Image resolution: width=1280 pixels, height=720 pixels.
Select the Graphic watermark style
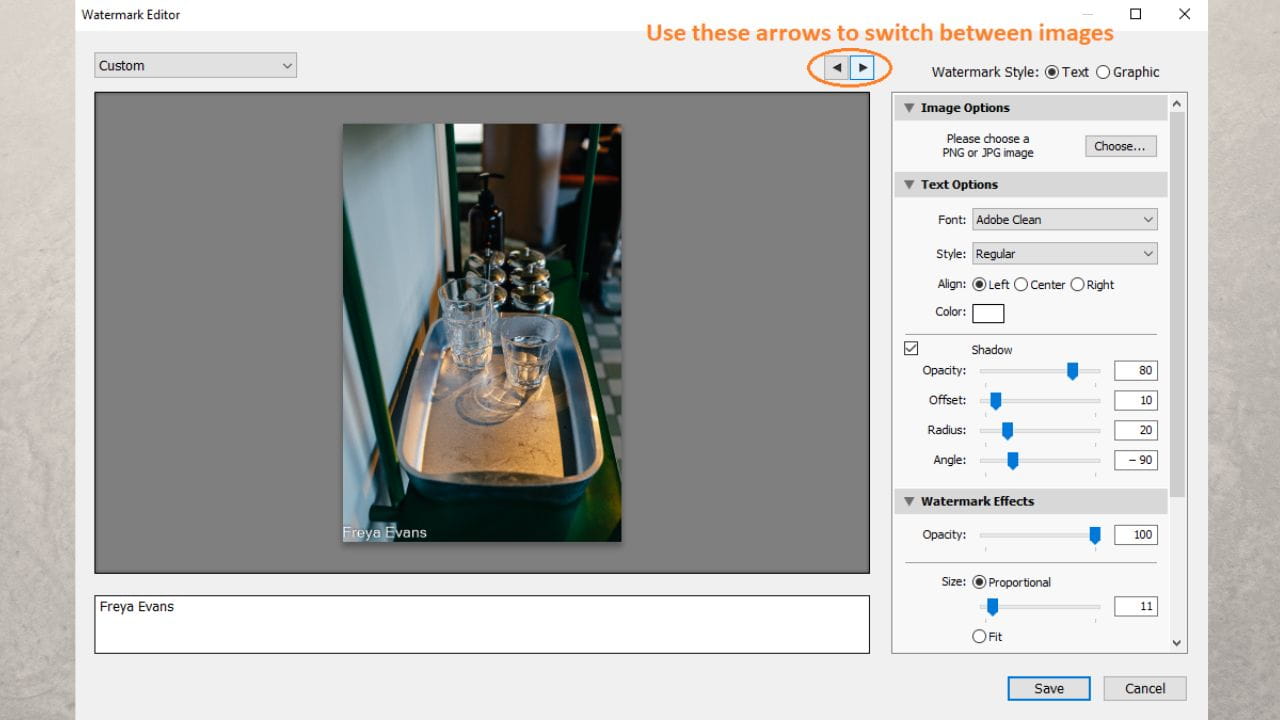(x=1103, y=72)
